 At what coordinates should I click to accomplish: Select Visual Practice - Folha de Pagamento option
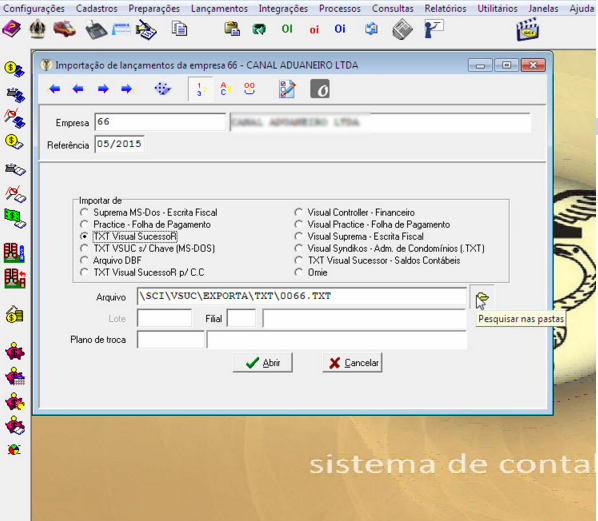(372, 224)
